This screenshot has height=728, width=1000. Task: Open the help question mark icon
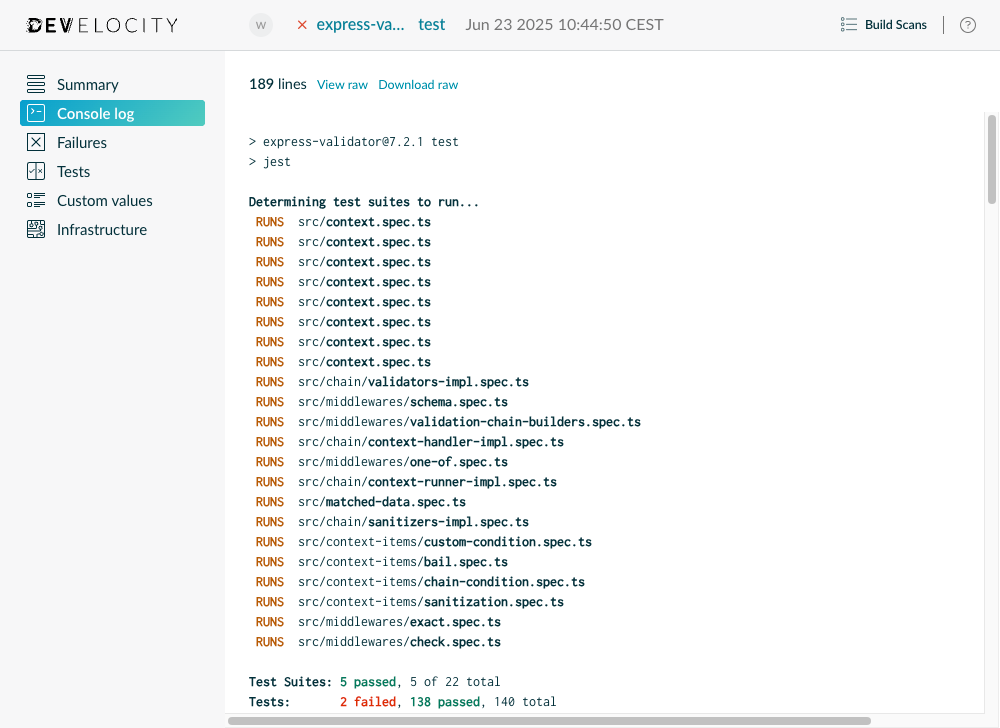967,24
